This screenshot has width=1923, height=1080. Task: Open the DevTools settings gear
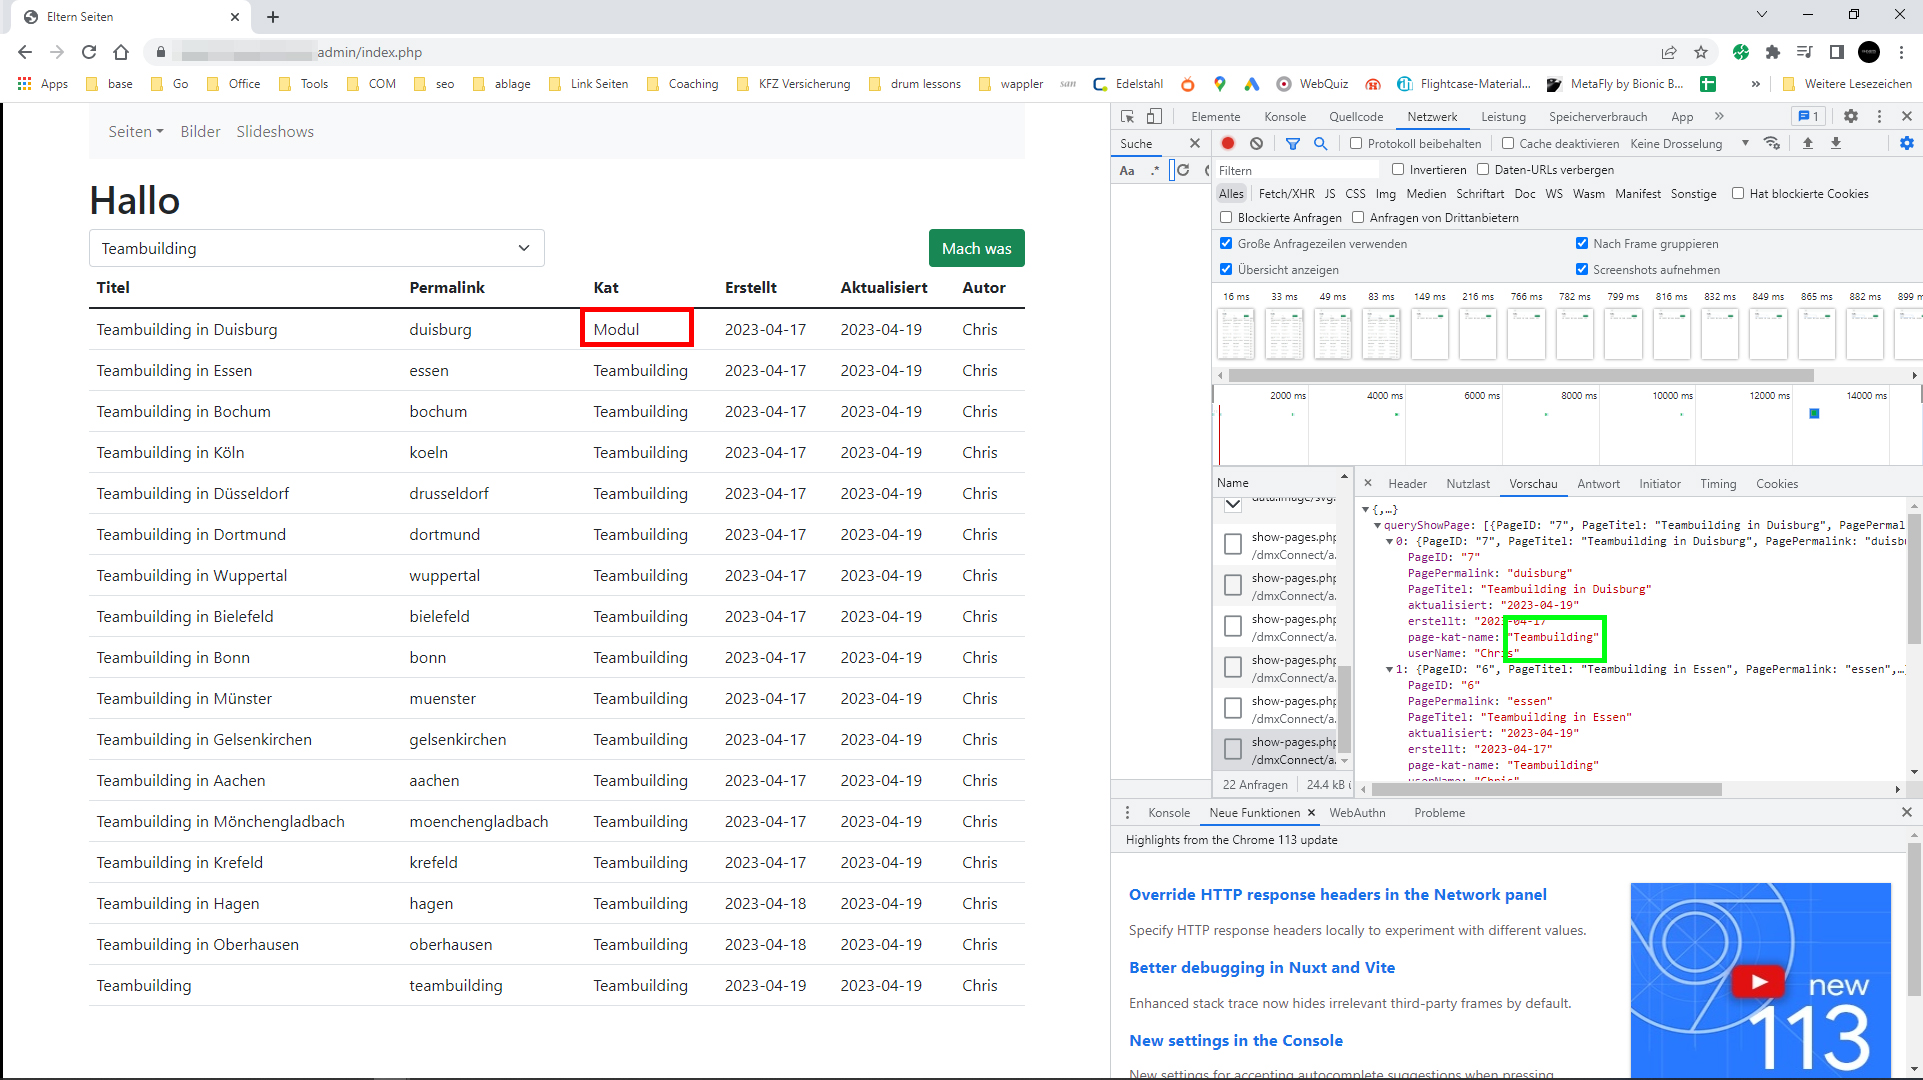coord(1850,116)
